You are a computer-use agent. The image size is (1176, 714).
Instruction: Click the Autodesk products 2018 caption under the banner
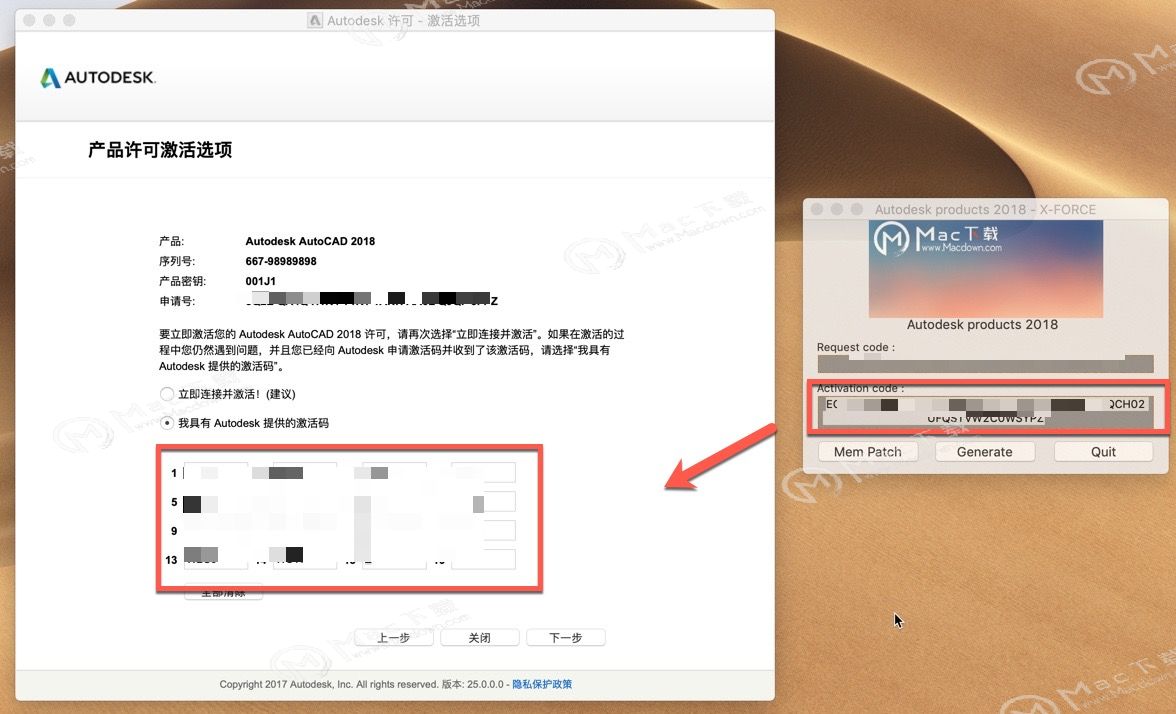tap(982, 325)
